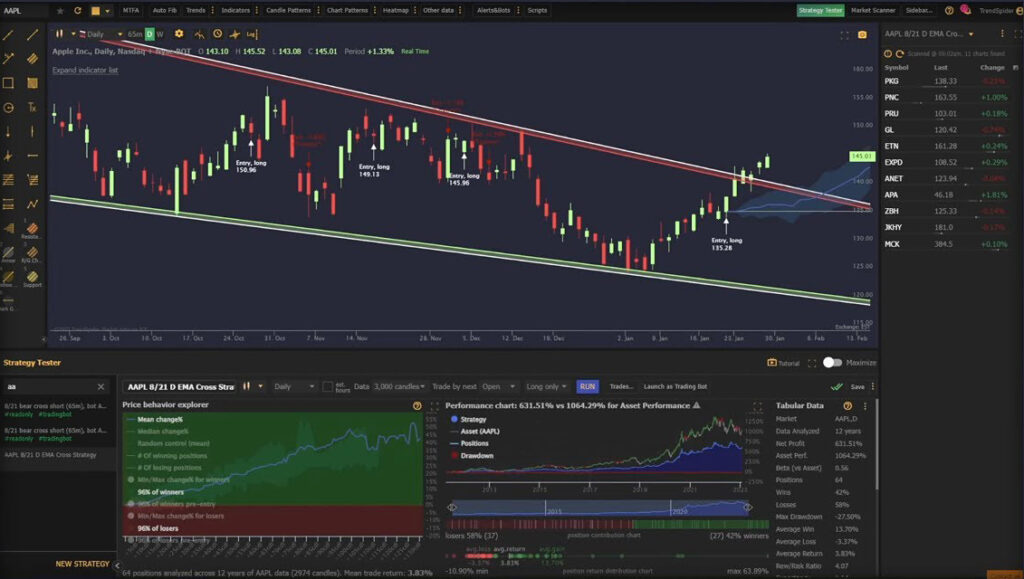Viewport: 1024px width, 579px height.
Task: Toggle the Positions legend item
Action: pyautogui.click(x=469, y=443)
